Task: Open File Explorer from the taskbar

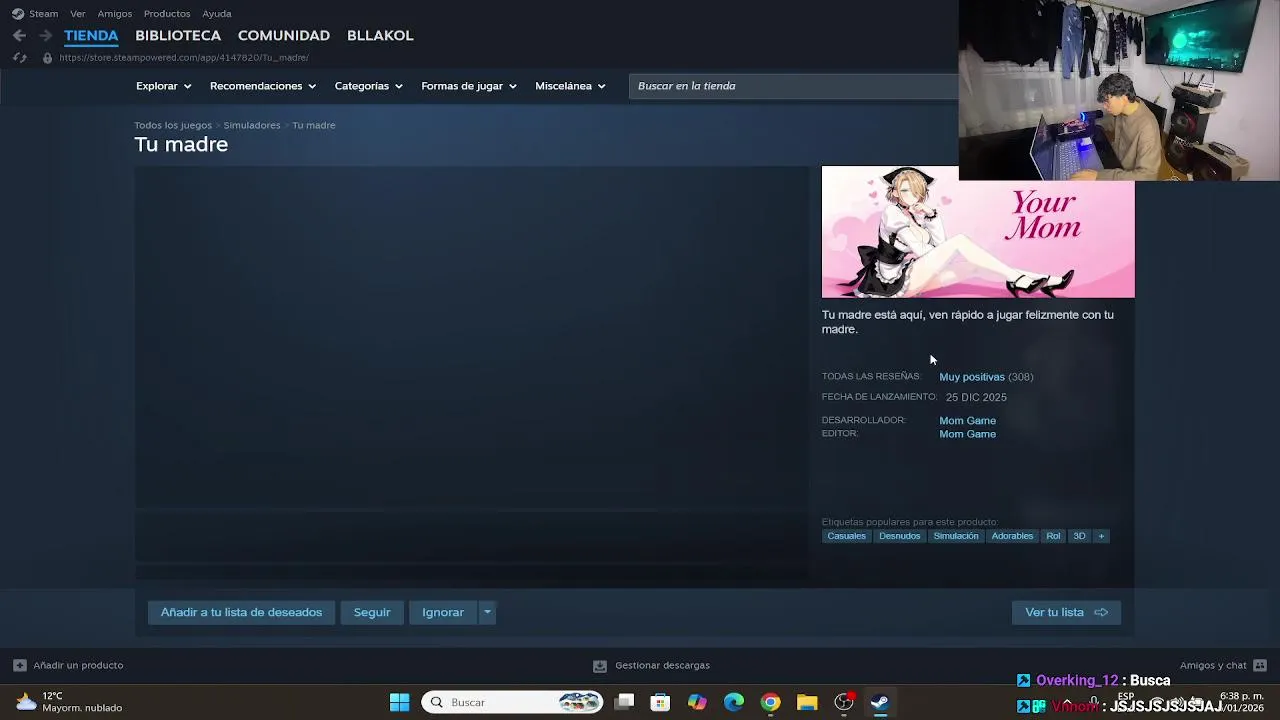Action: click(807, 702)
